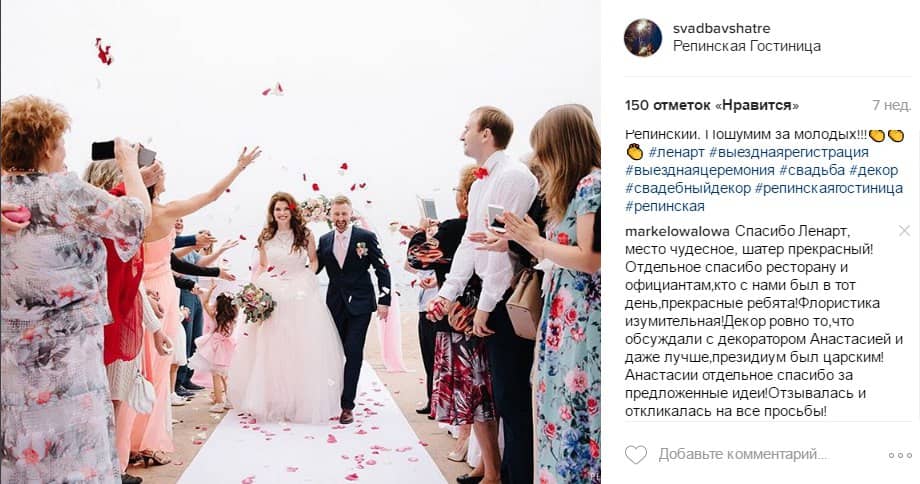
Task: Open the svadbavshatre username link
Action: [721, 28]
